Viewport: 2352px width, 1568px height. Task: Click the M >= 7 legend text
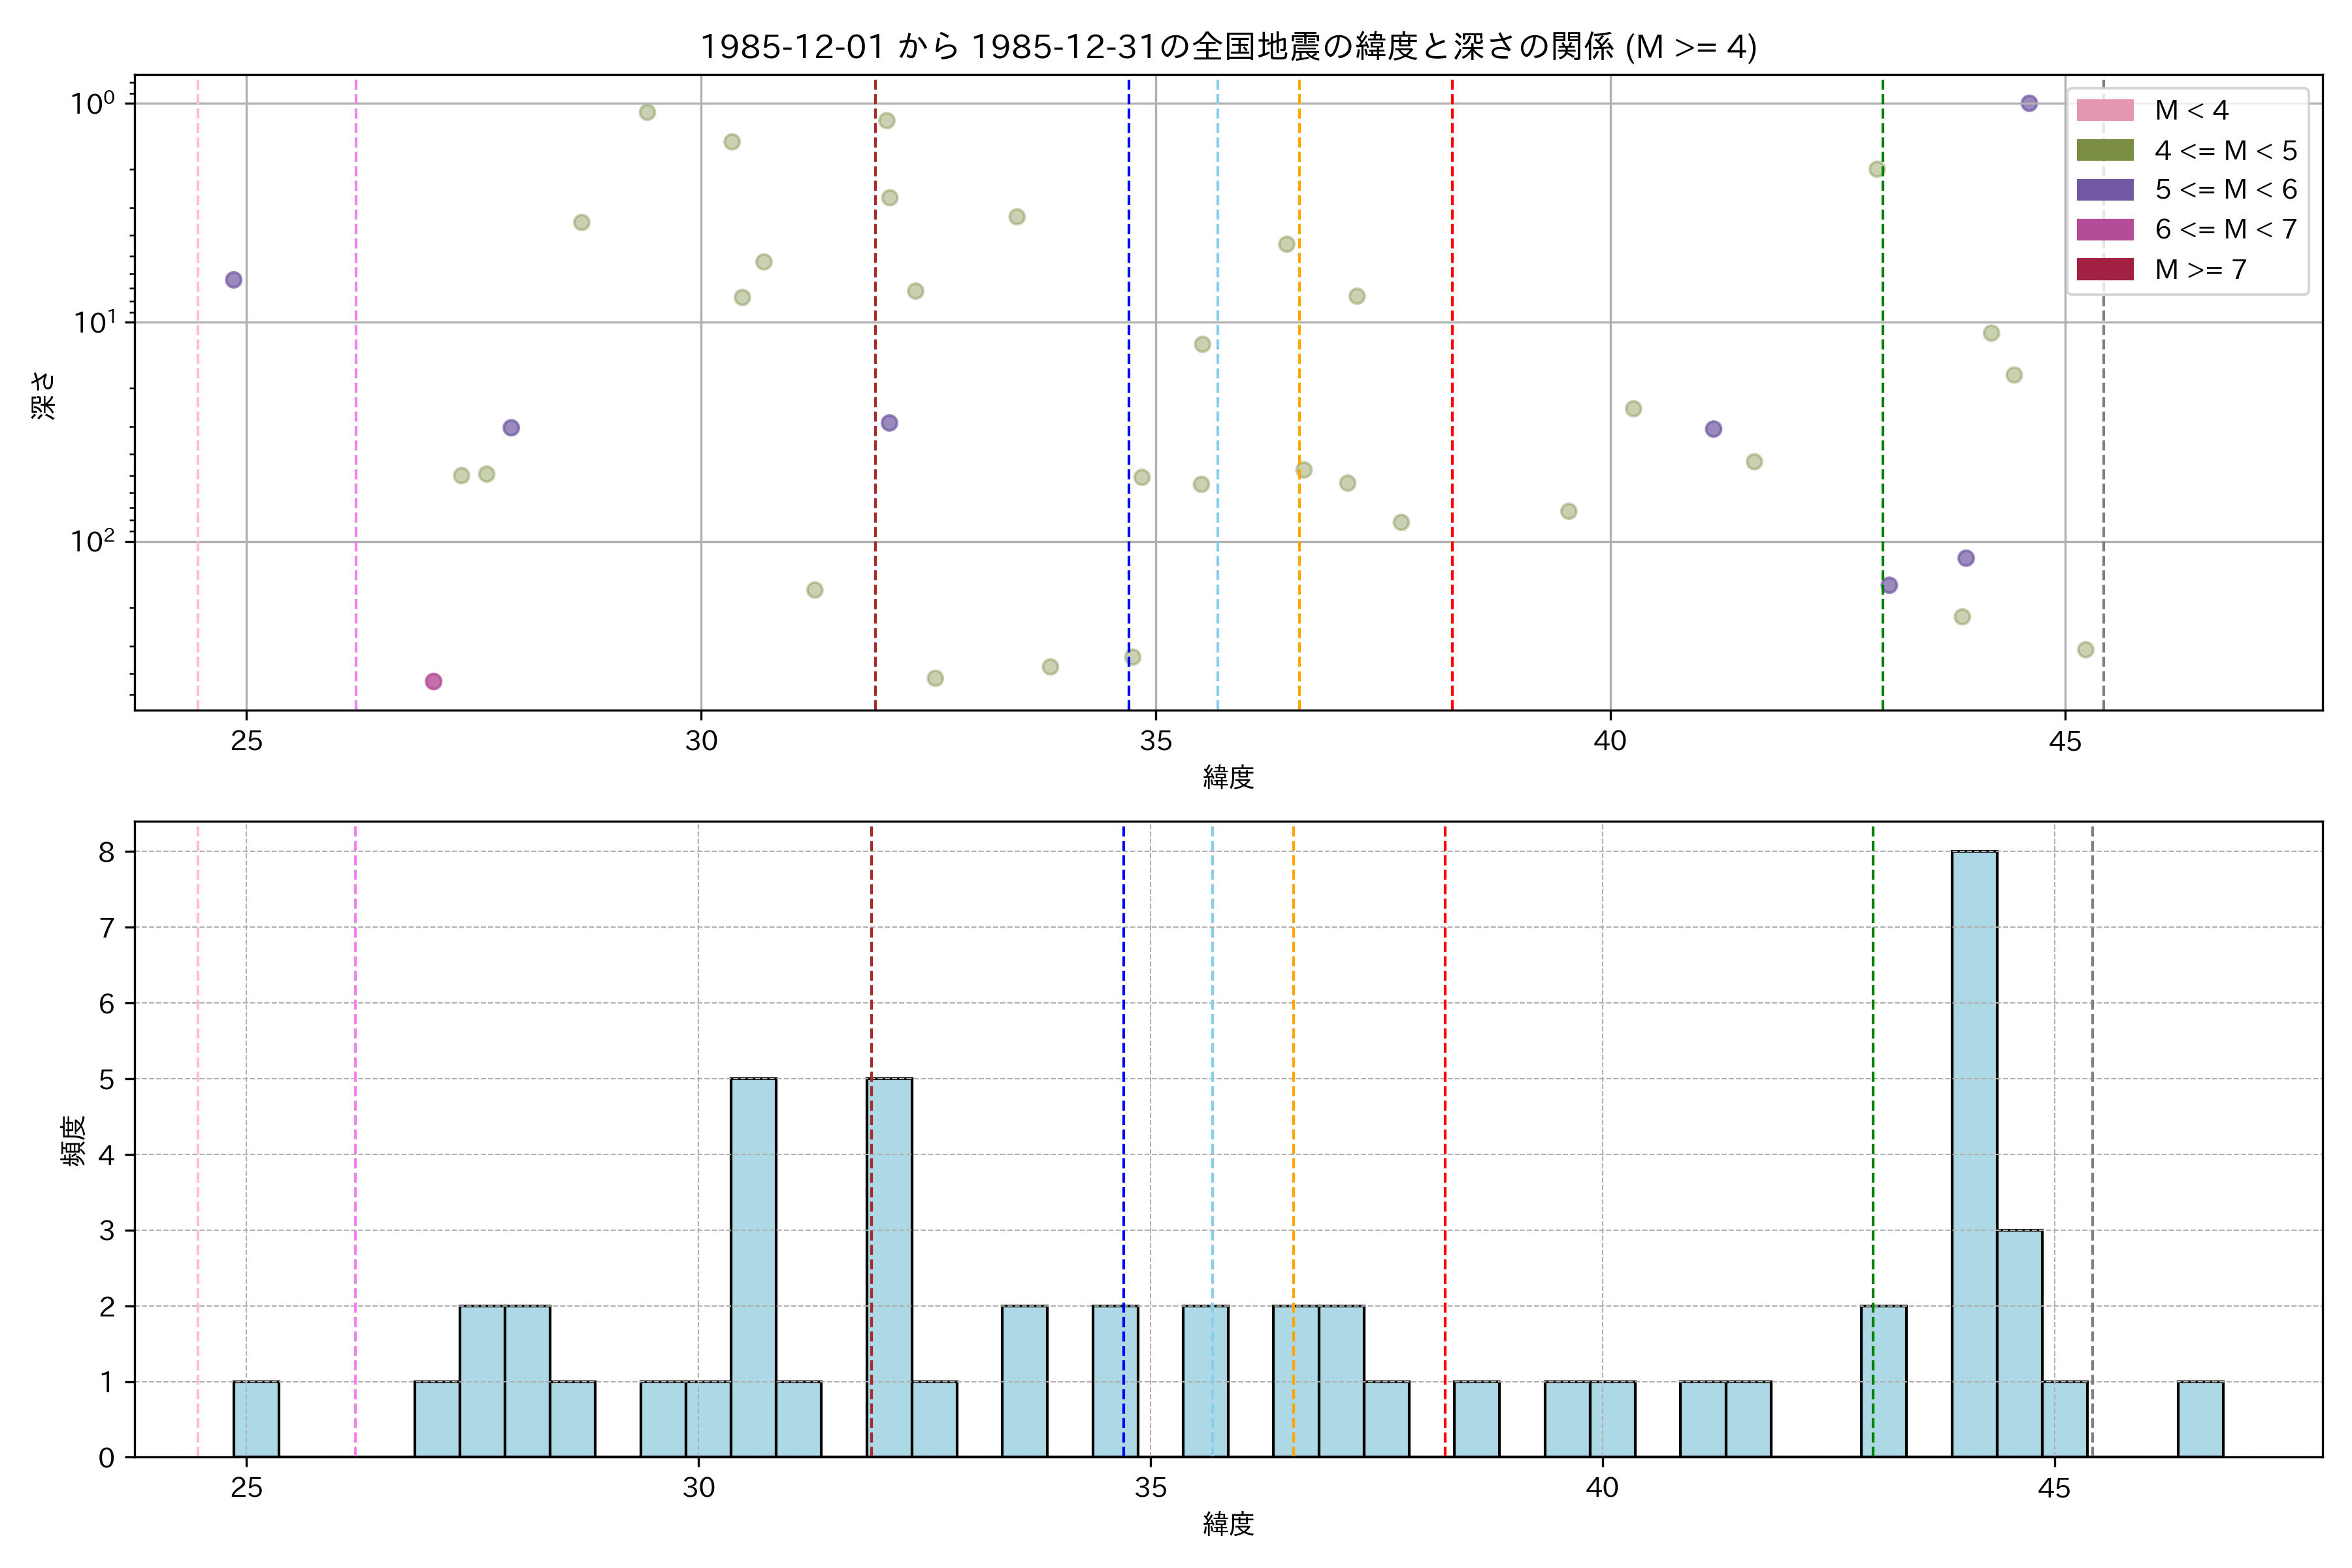pos(2201,269)
